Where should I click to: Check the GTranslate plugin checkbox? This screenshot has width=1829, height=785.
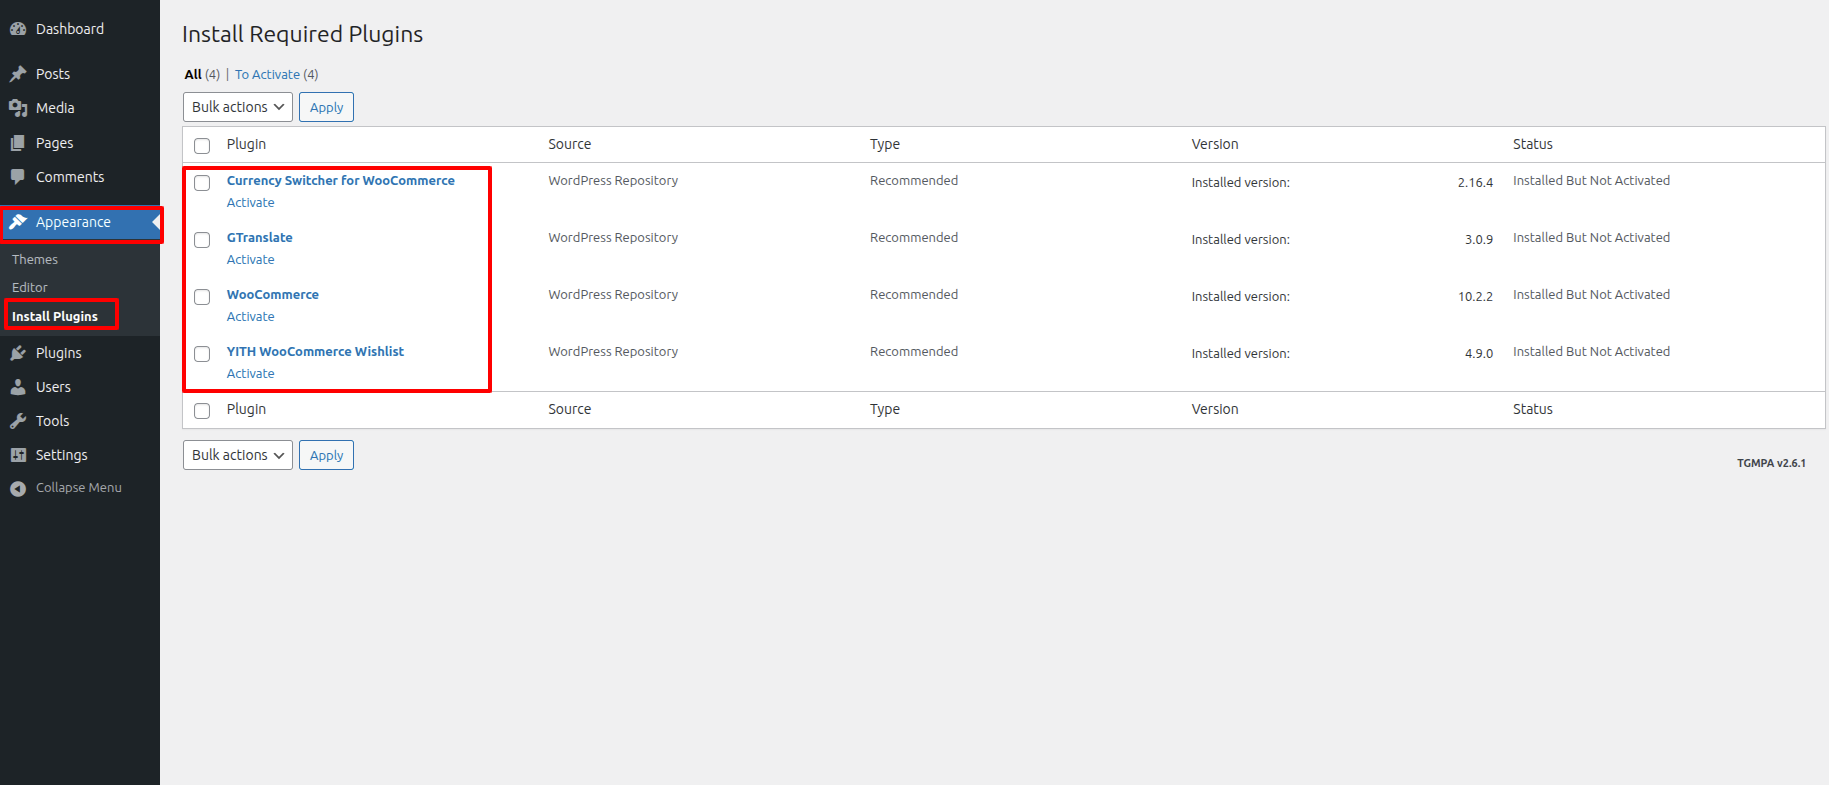202,240
